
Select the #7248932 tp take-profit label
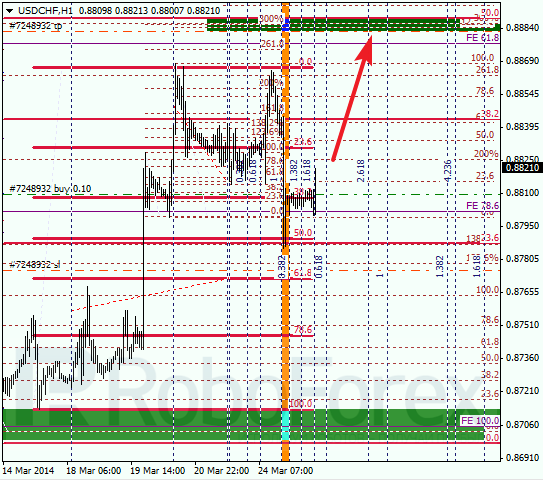pos(36,26)
